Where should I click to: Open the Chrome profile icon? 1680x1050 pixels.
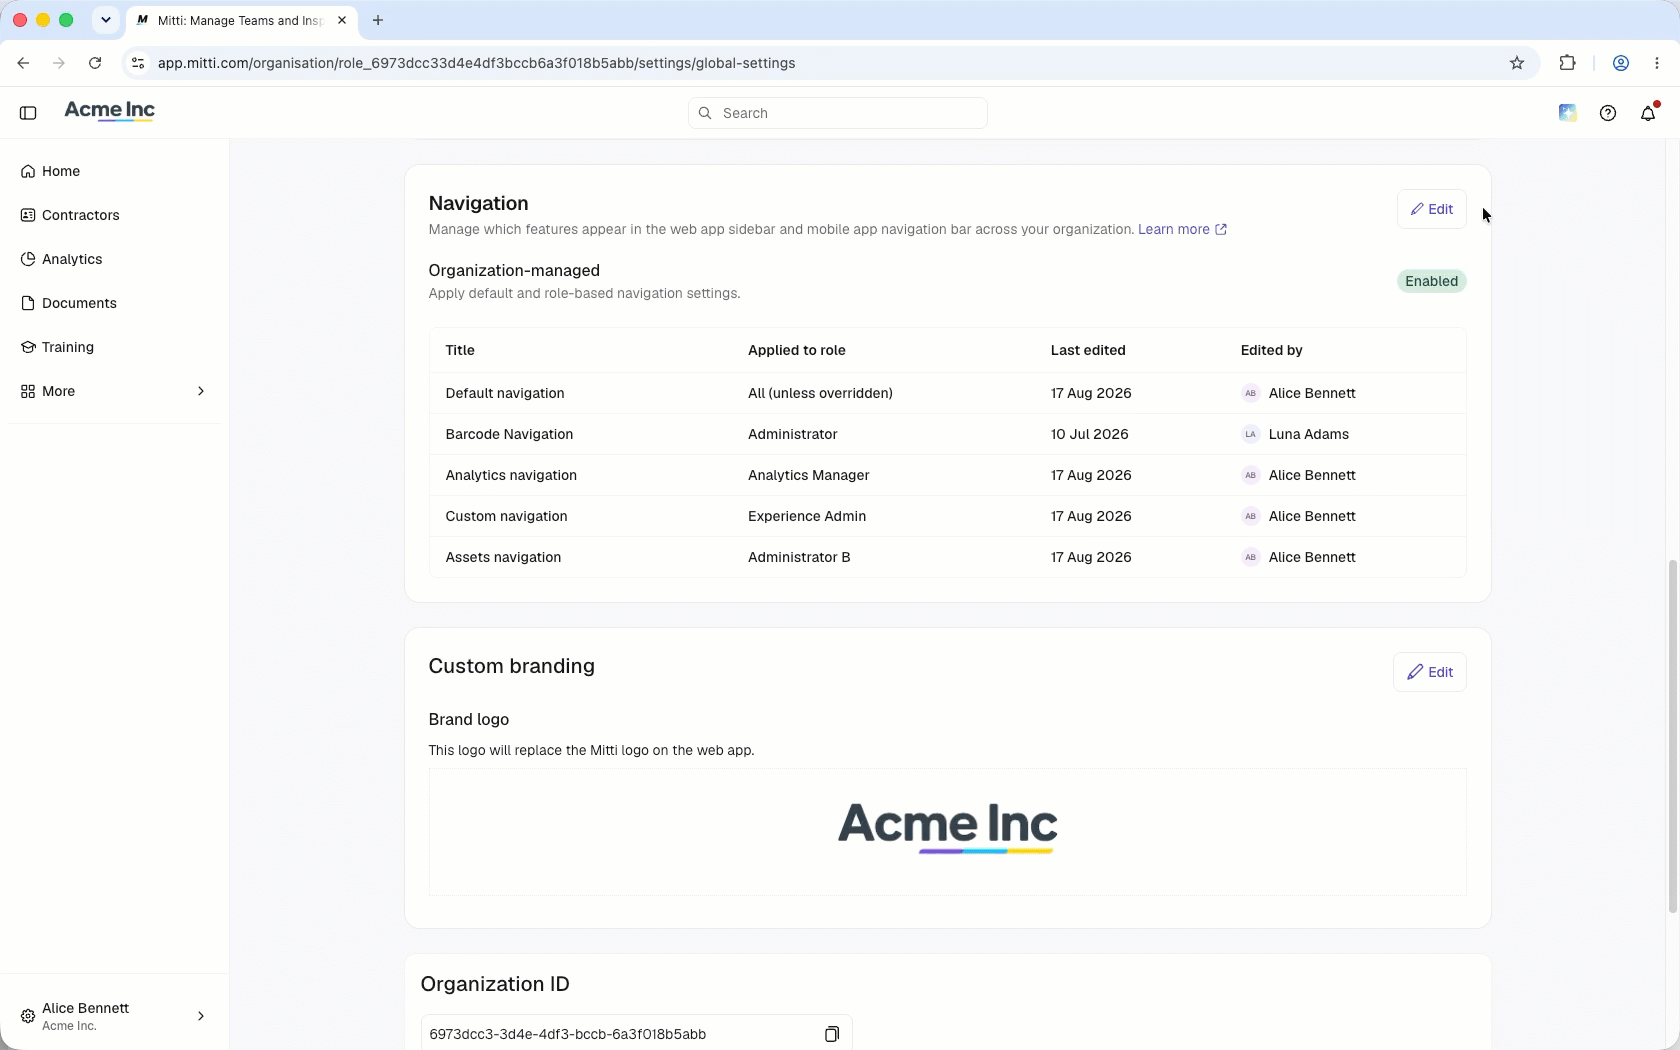(1621, 63)
